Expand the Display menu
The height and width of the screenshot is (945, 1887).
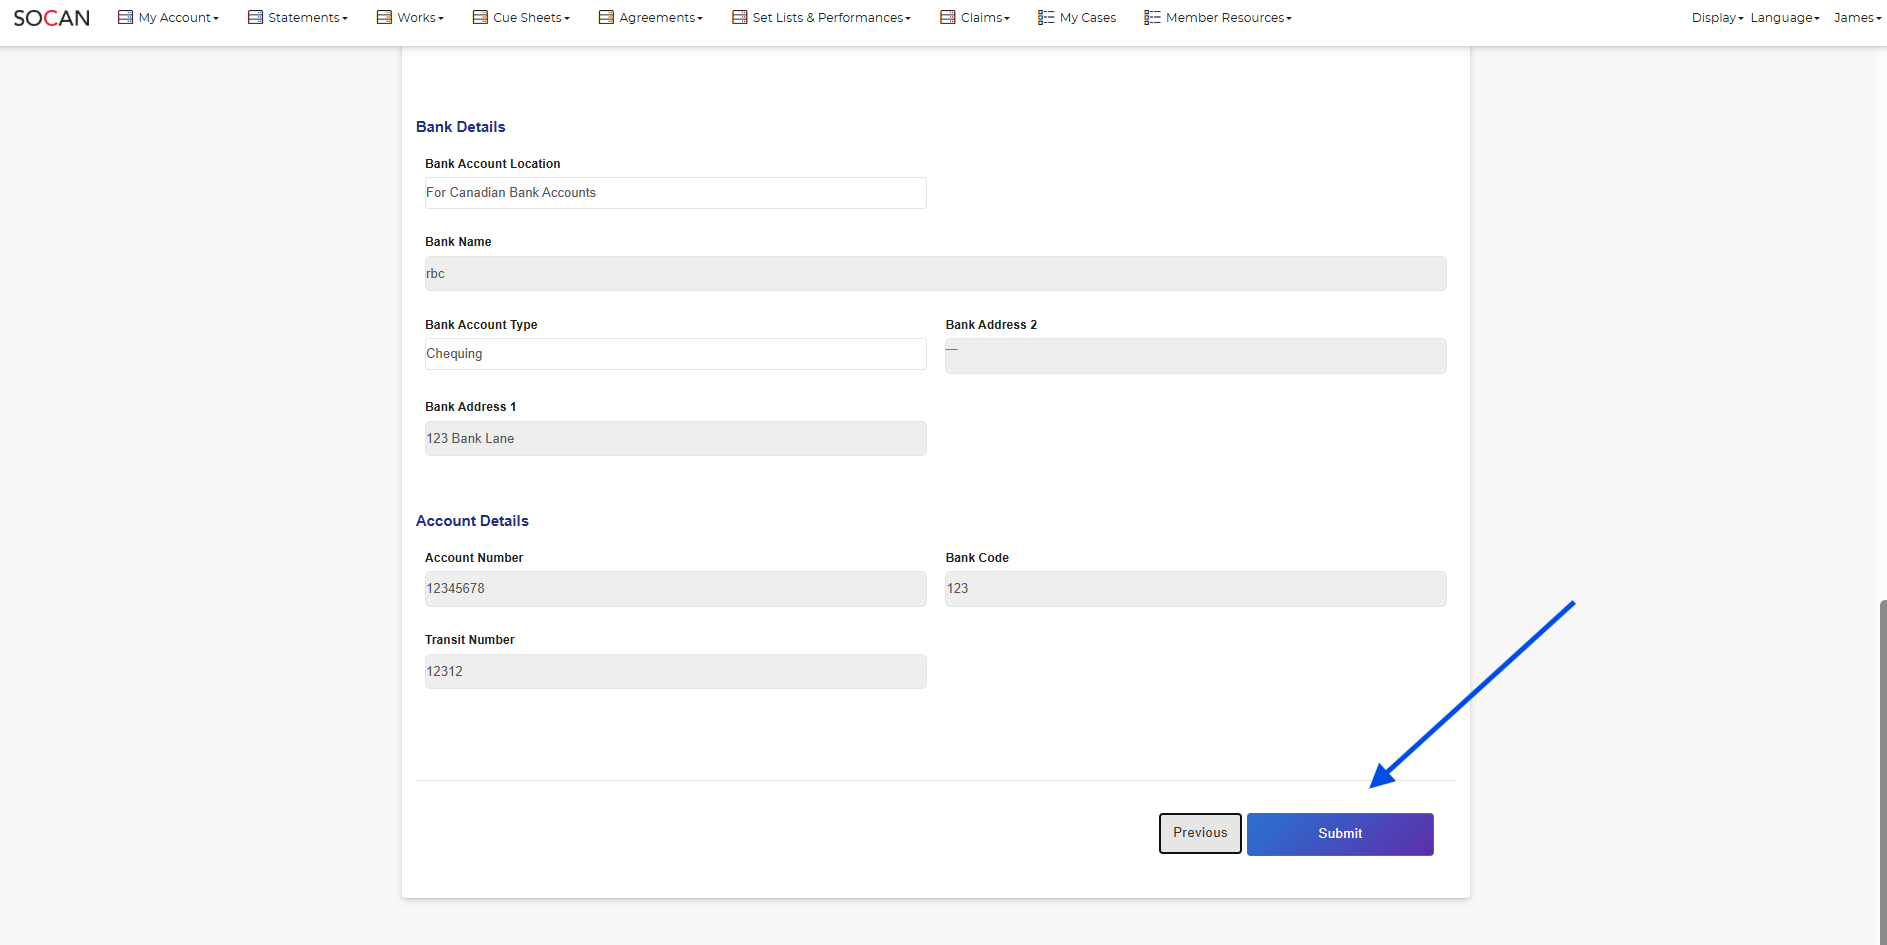click(x=1716, y=18)
